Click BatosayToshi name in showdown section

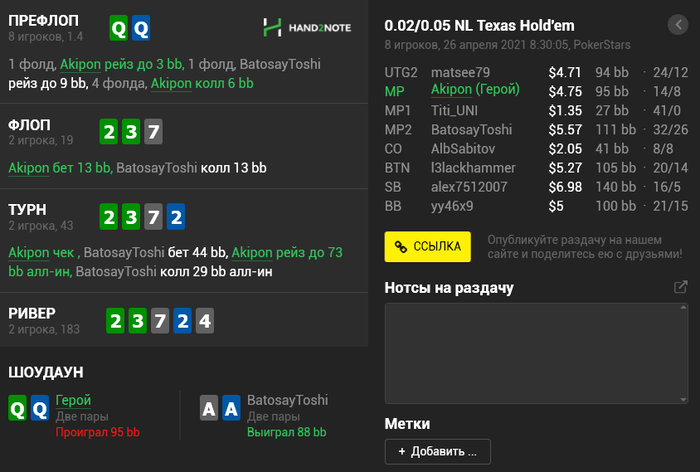tap(288, 400)
